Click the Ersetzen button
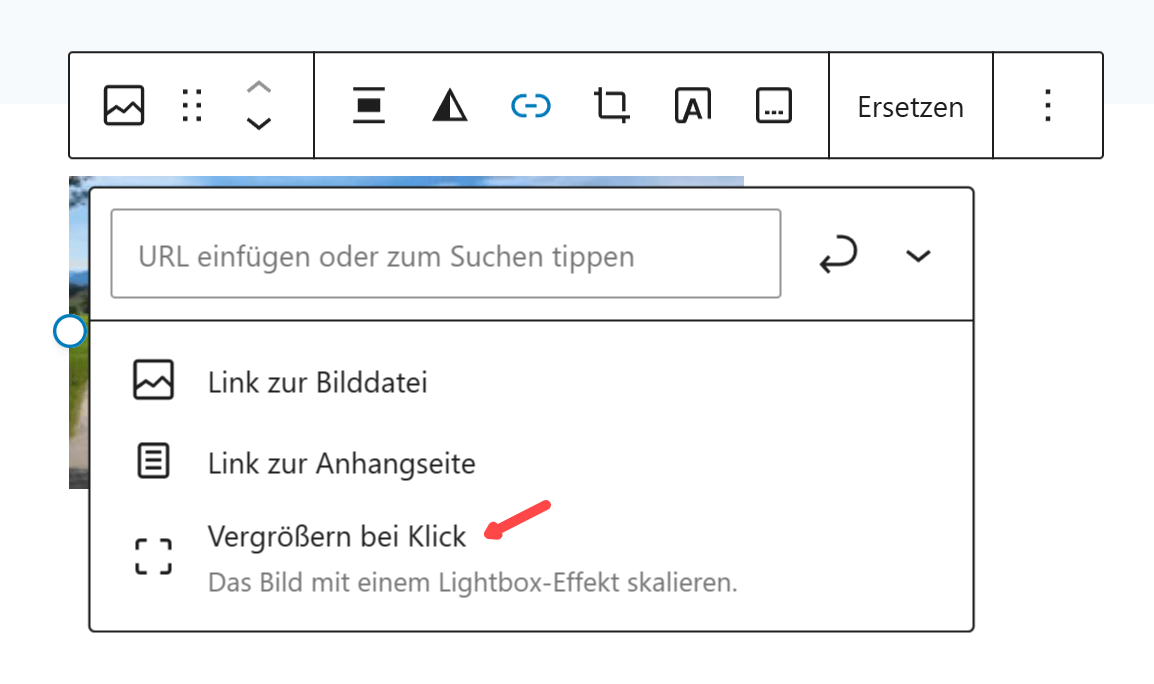Viewport: 1154px width, 684px height. pos(910,107)
